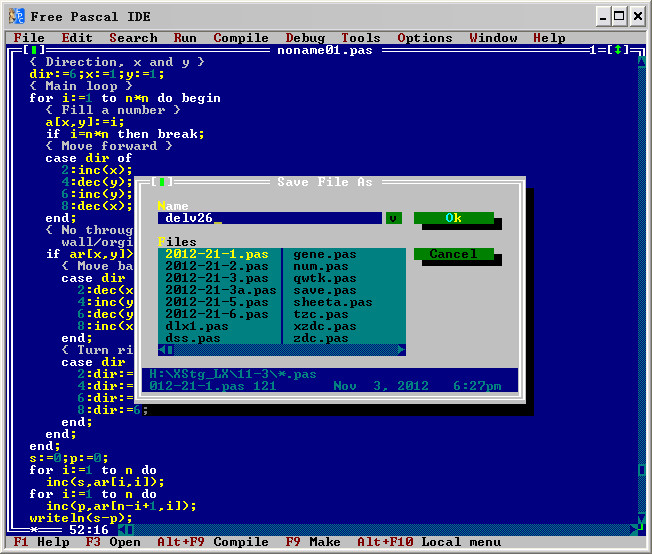Click right arrow of file list scrollbar
This screenshot has height=554, width=652.
[x=401, y=350]
